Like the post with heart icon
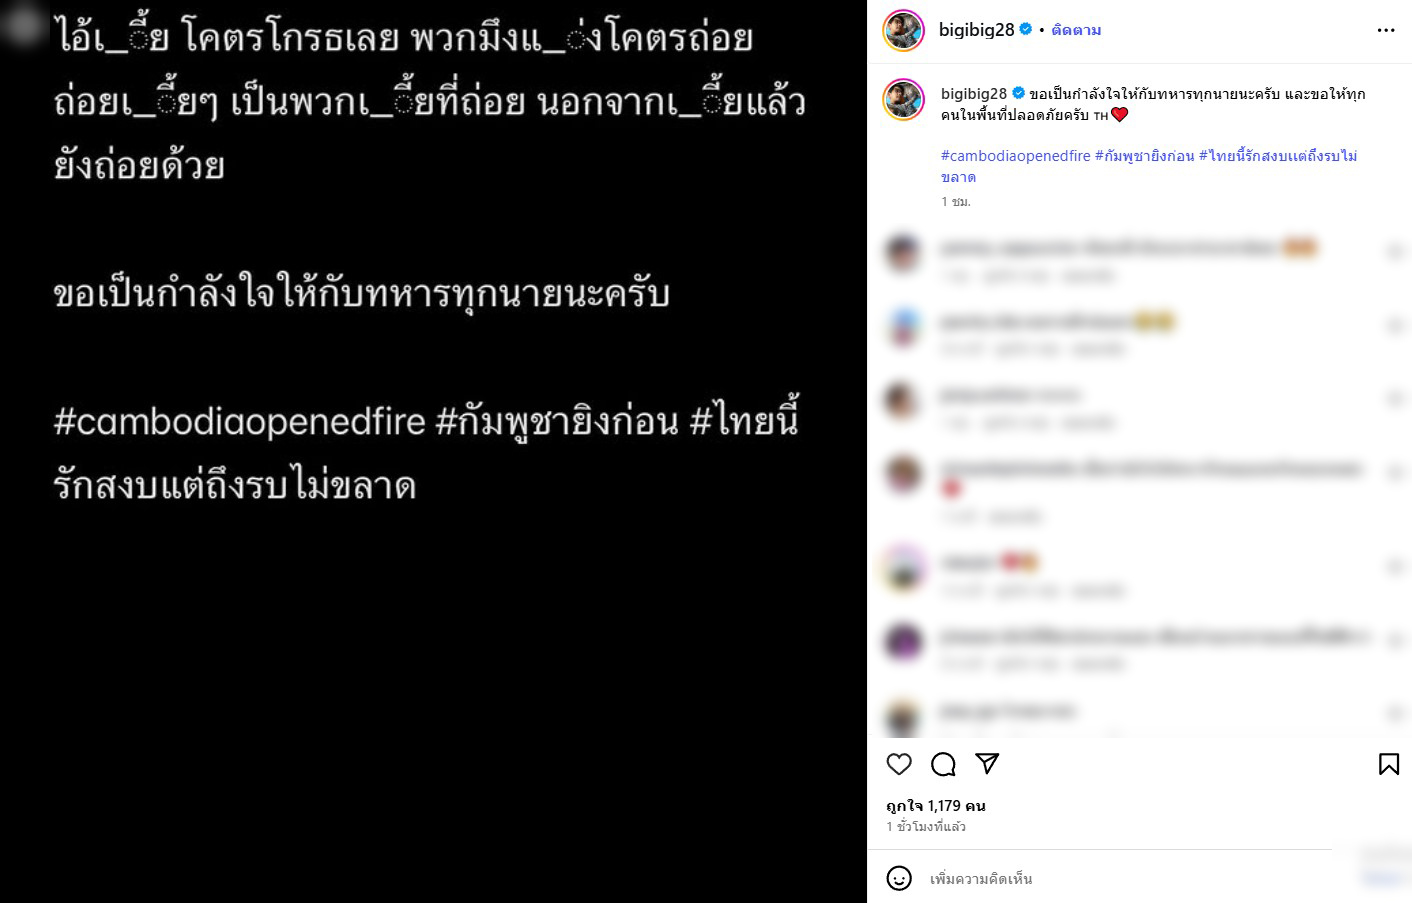1412x903 pixels. (899, 764)
